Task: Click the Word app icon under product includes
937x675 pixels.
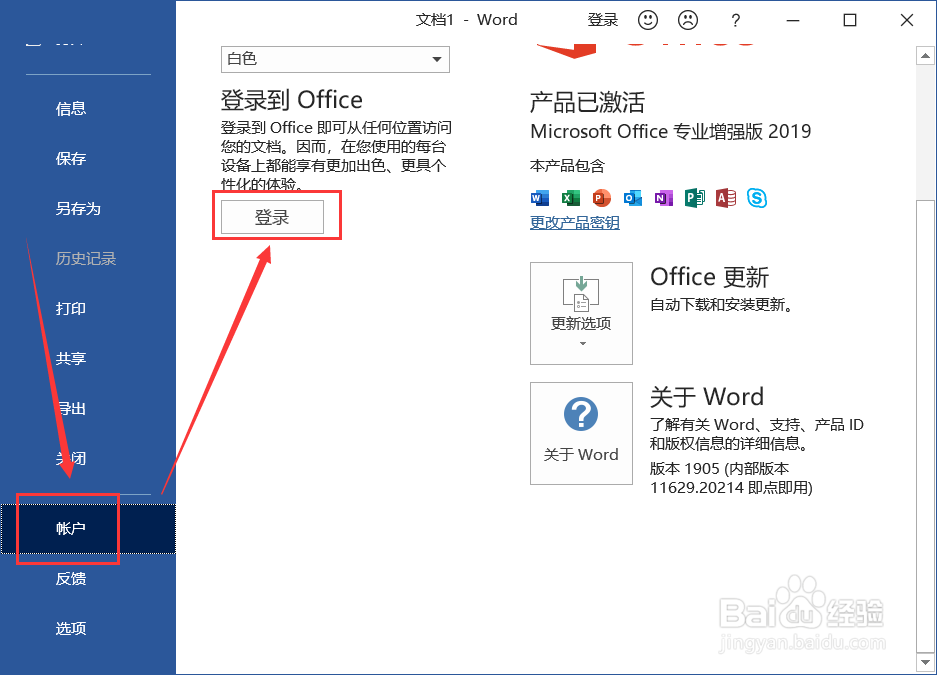Action: click(x=540, y=198)
